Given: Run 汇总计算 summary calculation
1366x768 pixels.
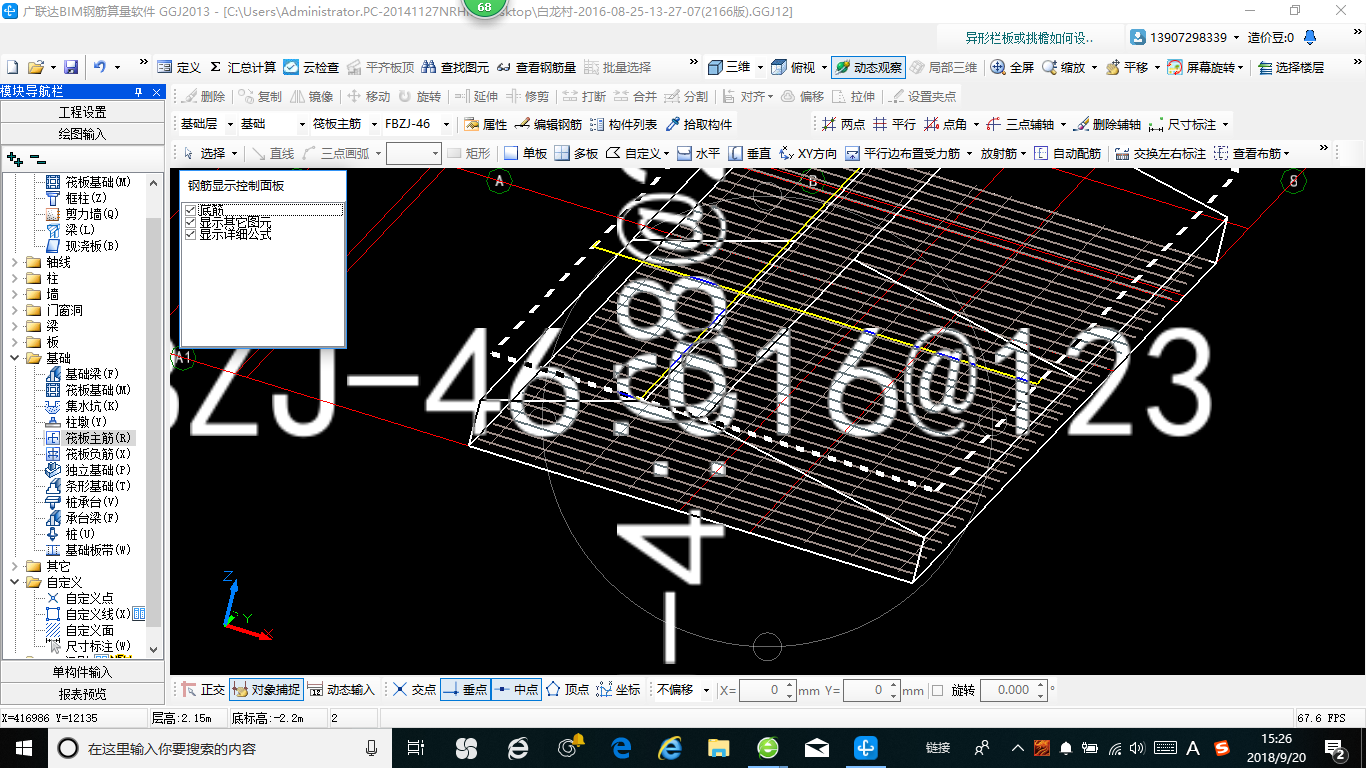Looking at the screenshot, I should pos(243,67).
